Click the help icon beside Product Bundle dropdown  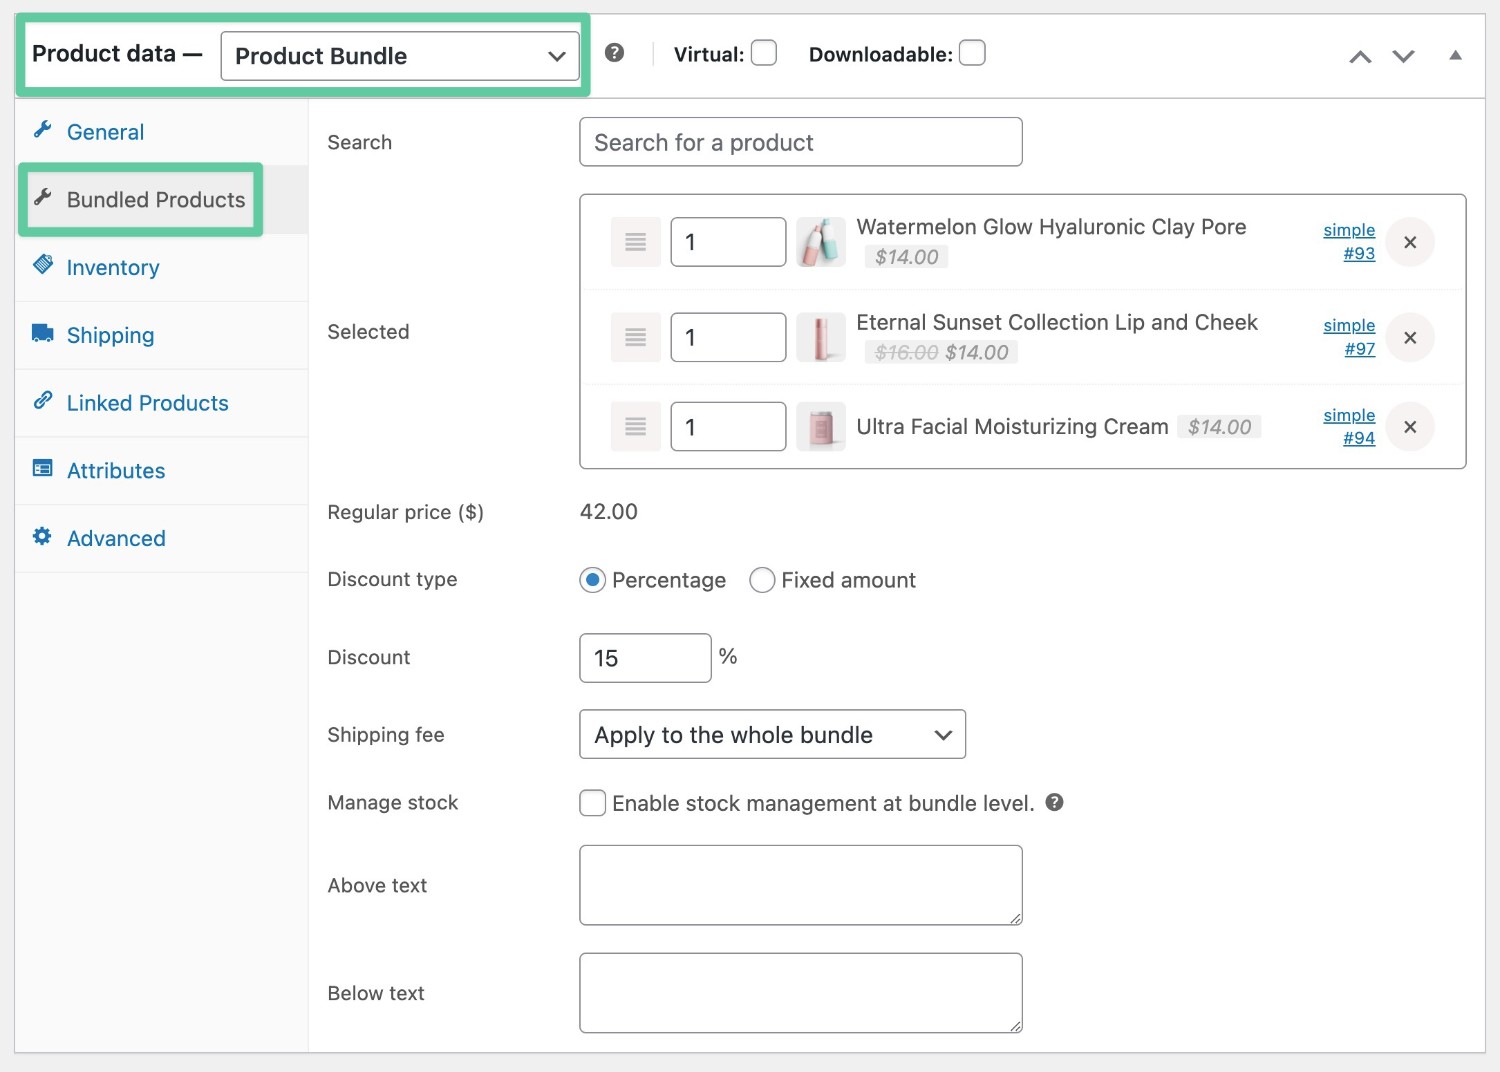point(615,53)
